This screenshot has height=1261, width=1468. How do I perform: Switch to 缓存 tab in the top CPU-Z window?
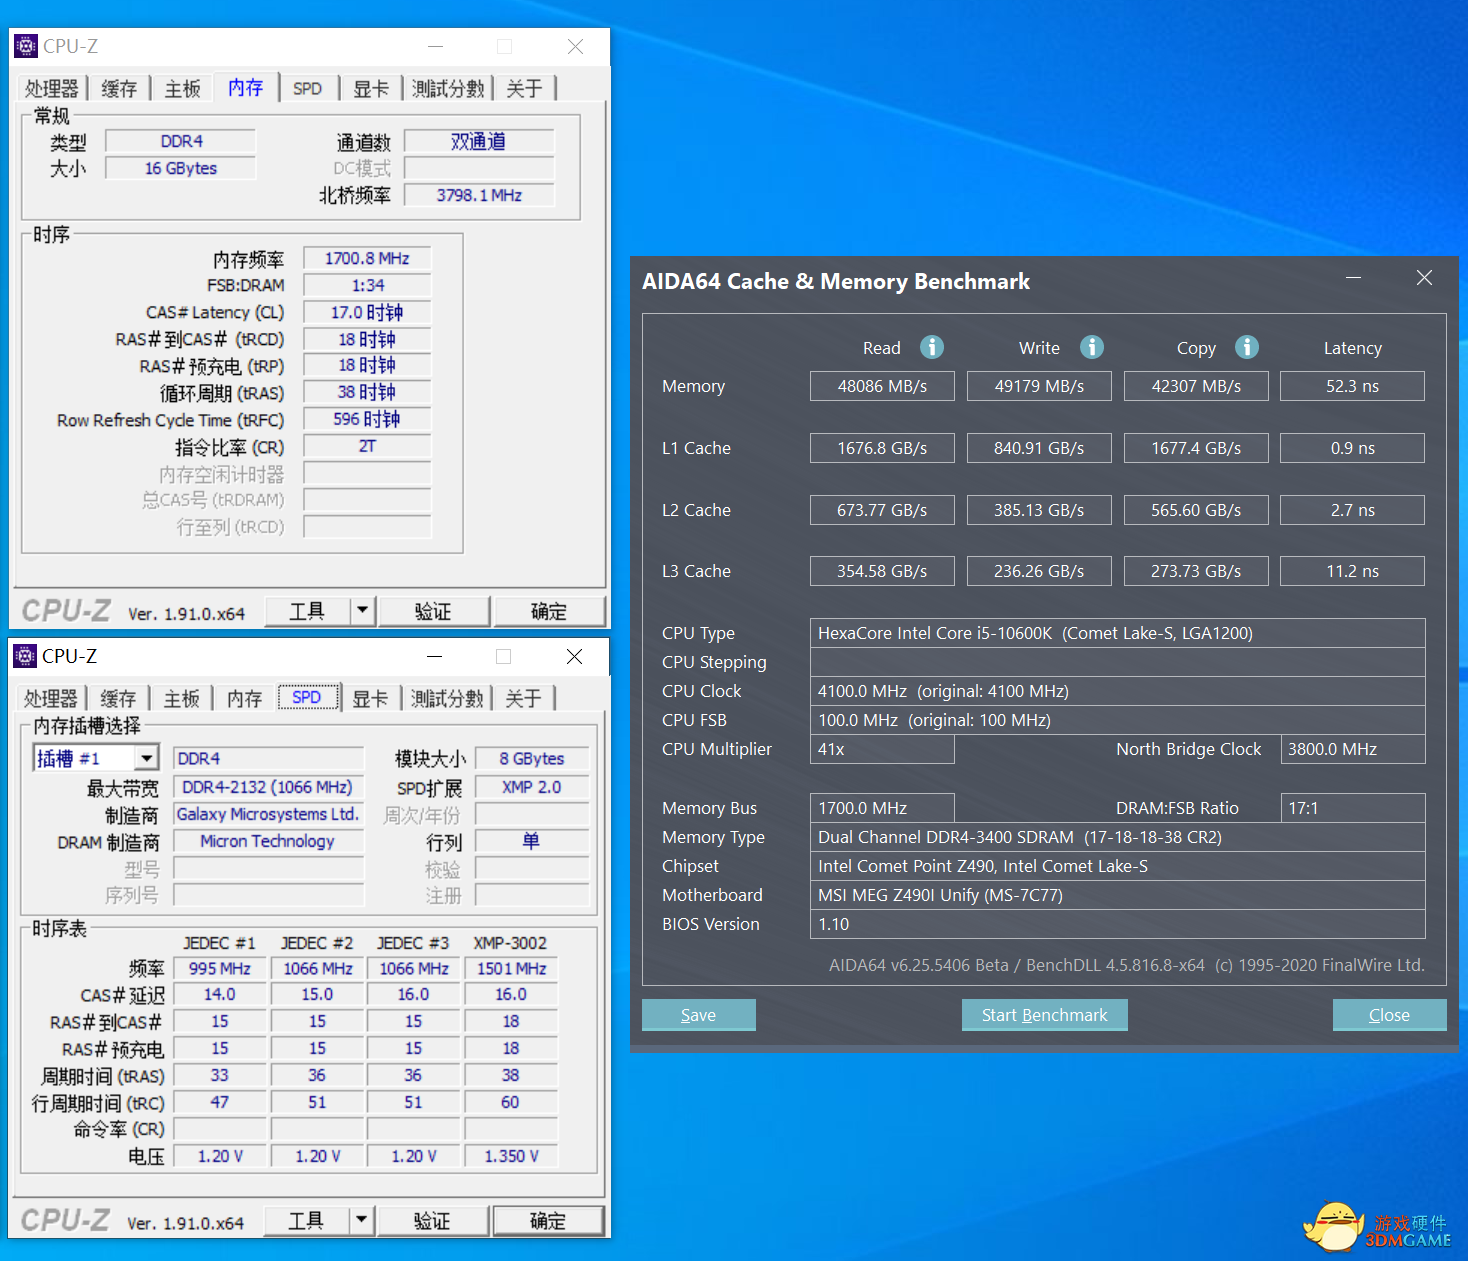[x=119, y=89]
